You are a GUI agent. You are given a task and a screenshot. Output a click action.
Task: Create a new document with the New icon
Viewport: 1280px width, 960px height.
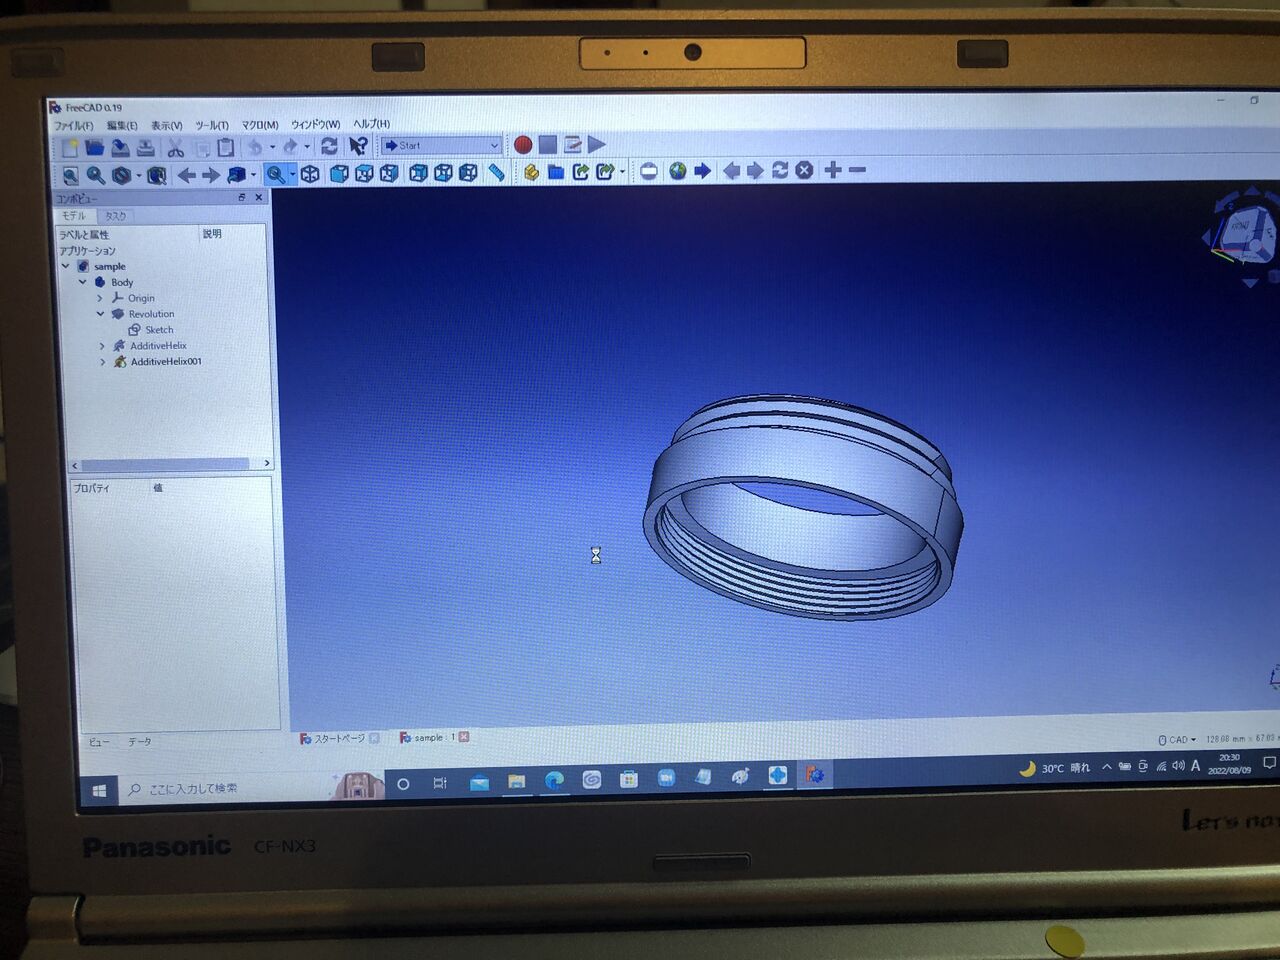coord(70,148)
